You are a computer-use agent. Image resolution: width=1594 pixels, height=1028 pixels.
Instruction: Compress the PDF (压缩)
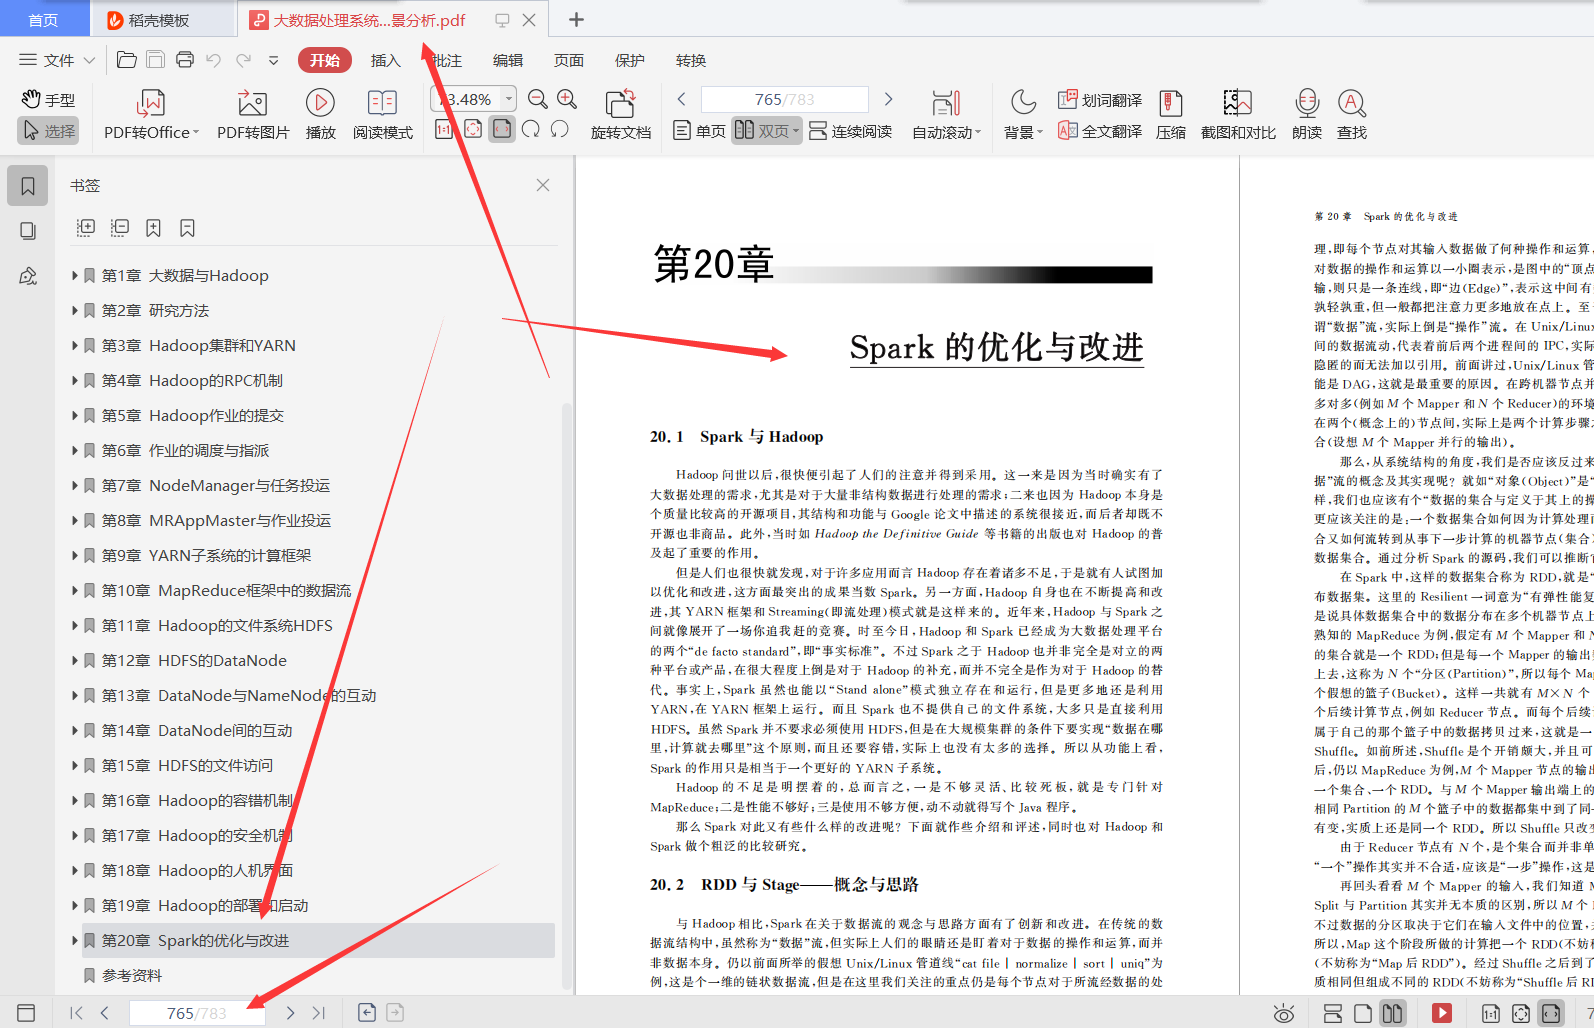1171,115
